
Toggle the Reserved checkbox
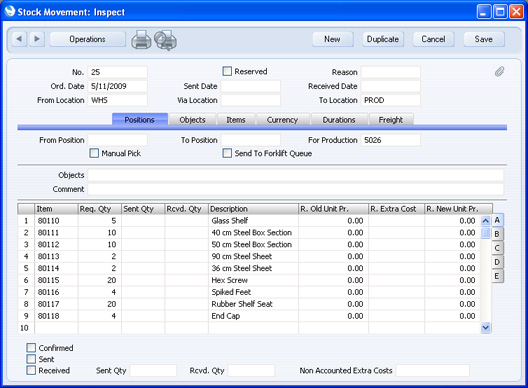[227, 71]
